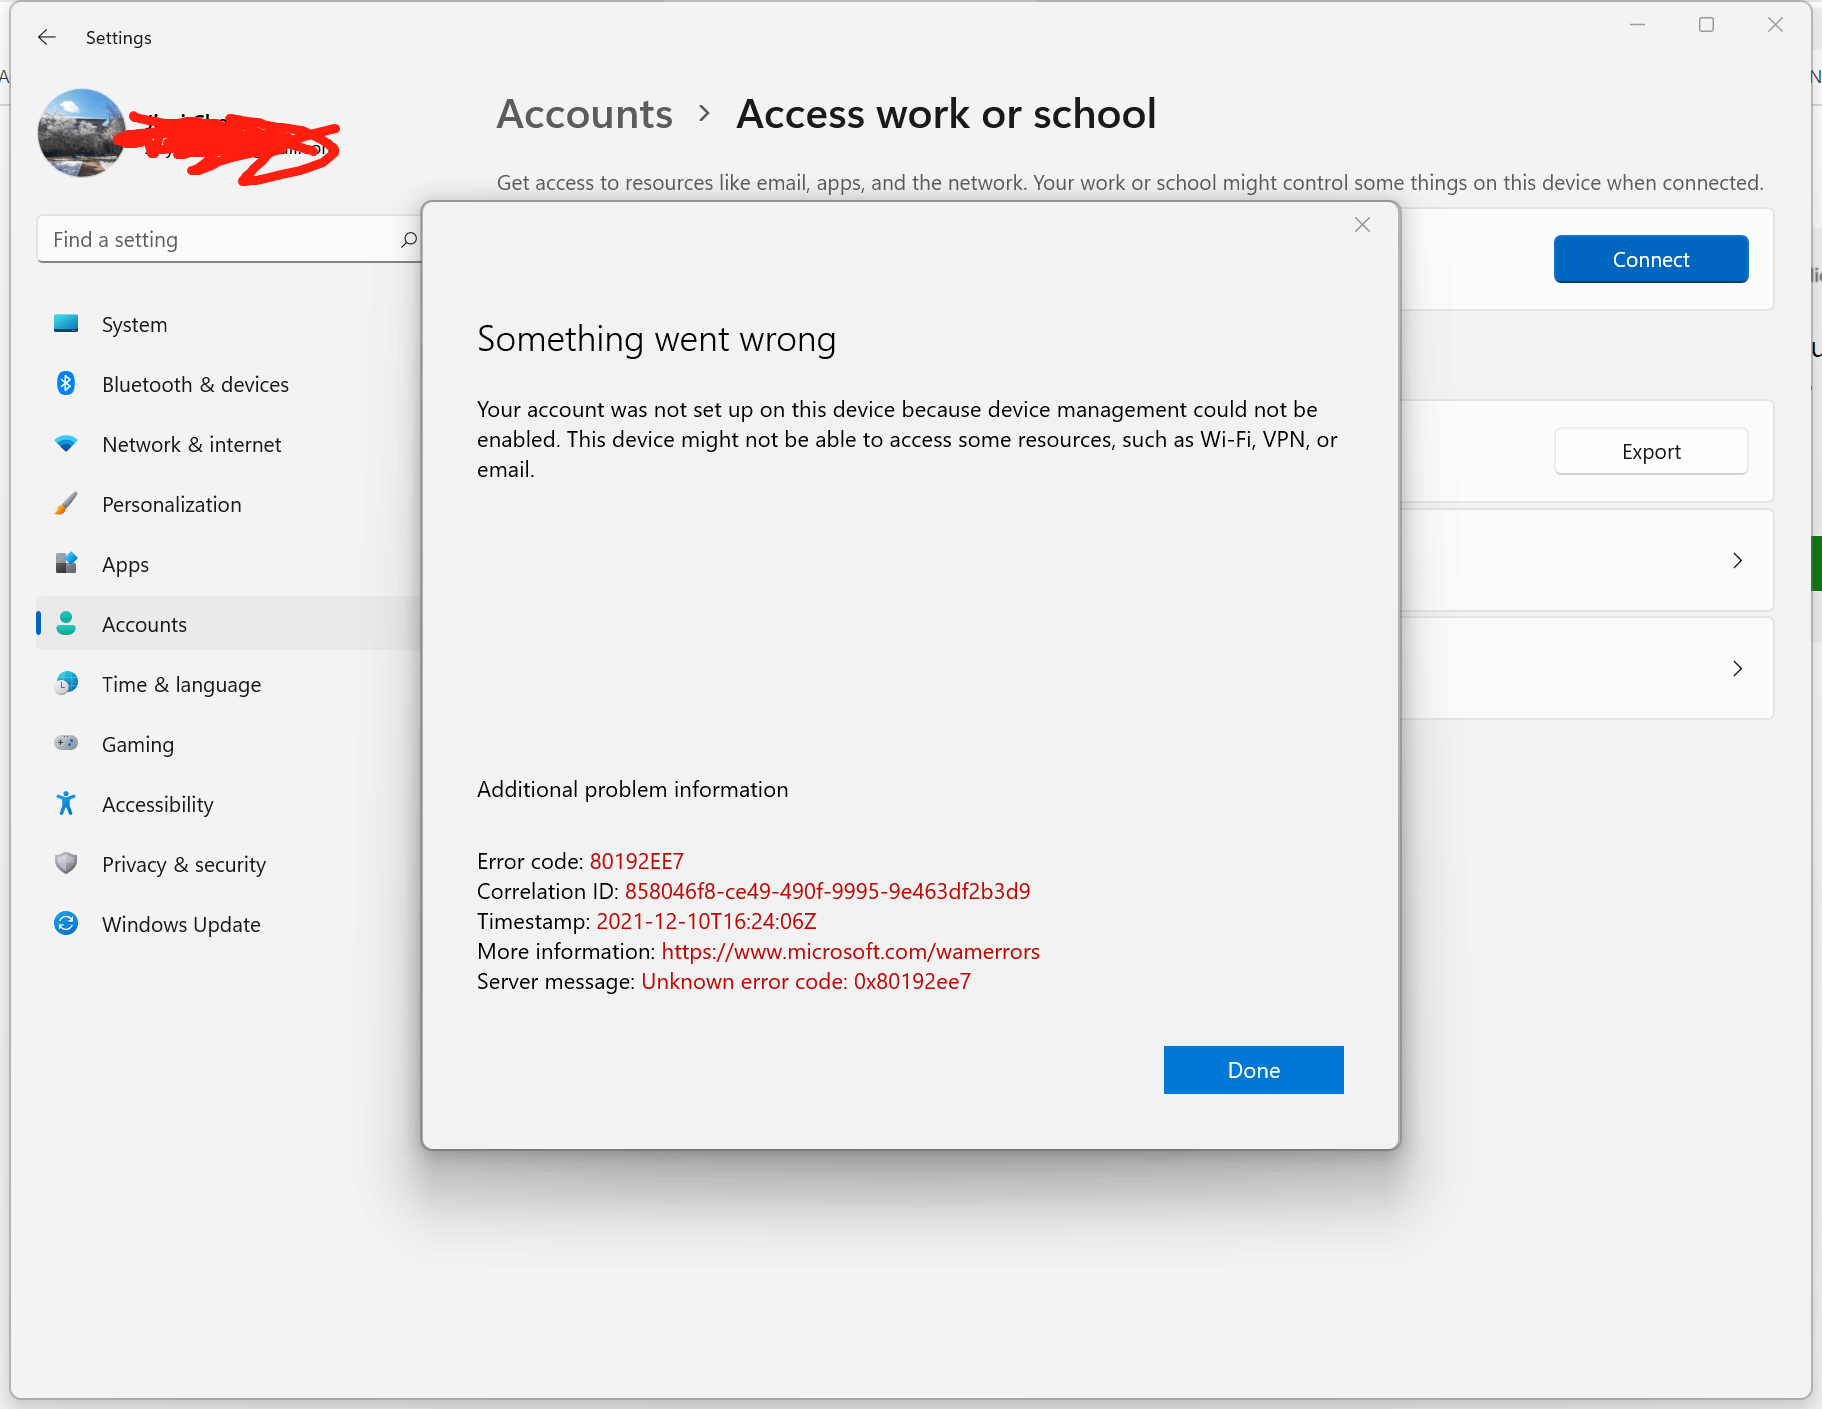Viewport: 1822px width, 1409px height.
Task: Click the Done button
Action: (1254, 1070)
